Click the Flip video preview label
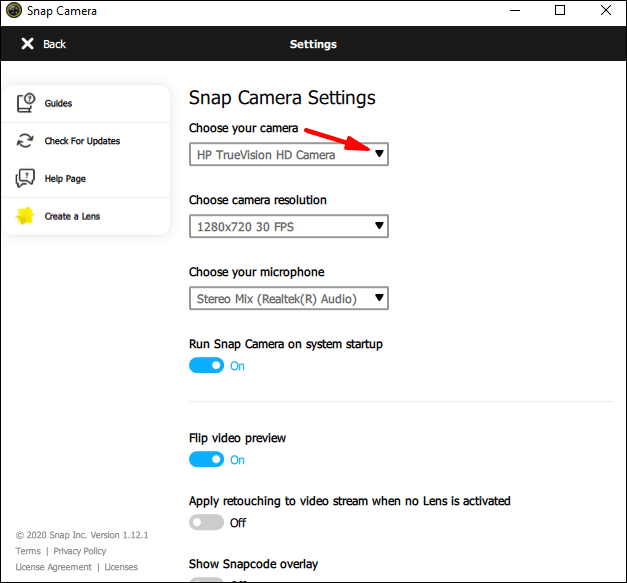627x583 pixels. tap(237, 438)
